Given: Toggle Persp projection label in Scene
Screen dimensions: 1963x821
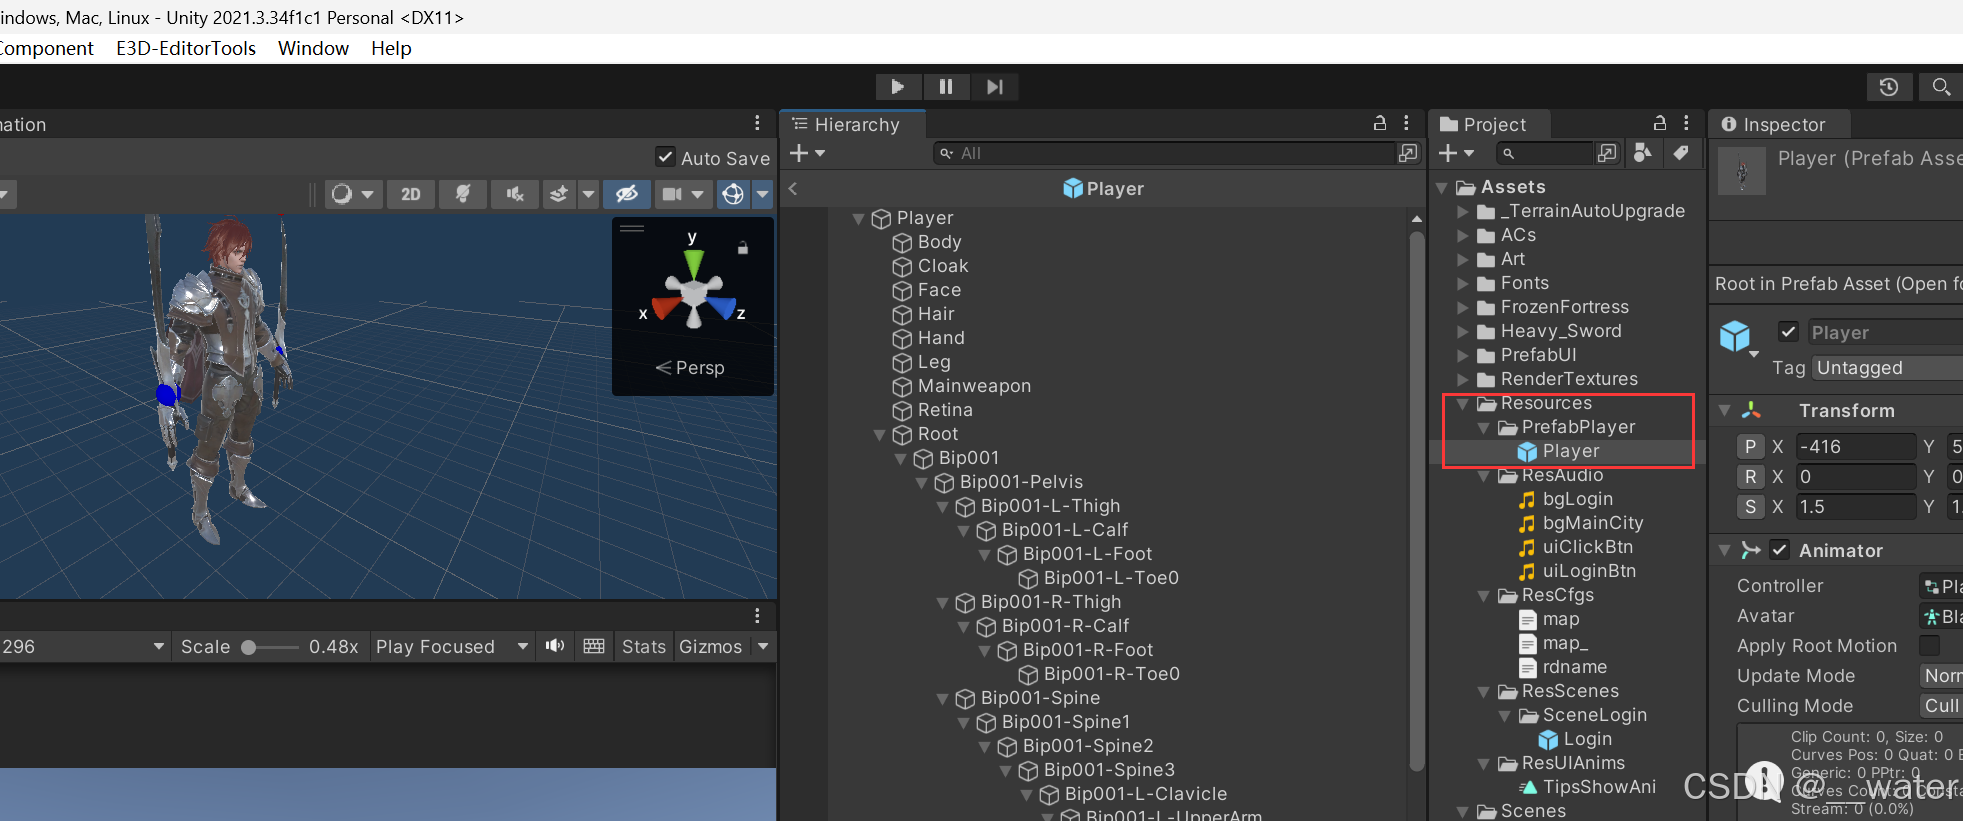Looking at the screenshot, I should pos(691,368).
